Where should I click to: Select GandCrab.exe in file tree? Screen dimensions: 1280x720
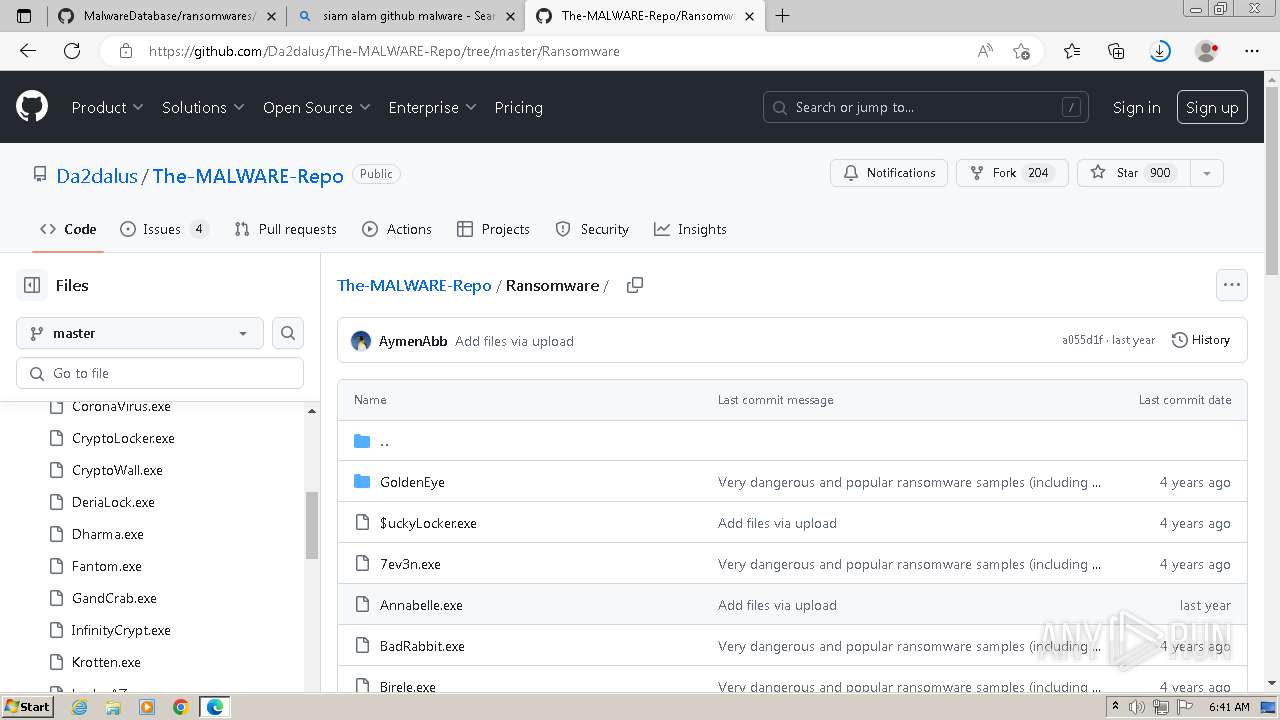click(x=114, y=598)
